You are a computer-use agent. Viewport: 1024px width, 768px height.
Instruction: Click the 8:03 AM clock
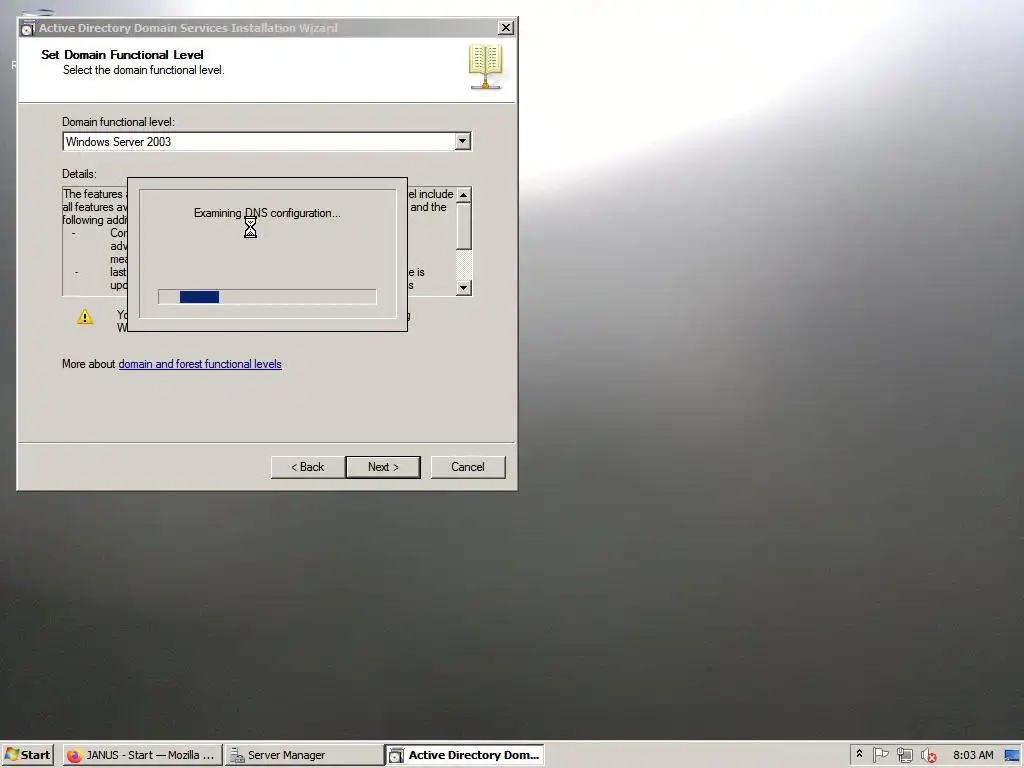(973, 755)
